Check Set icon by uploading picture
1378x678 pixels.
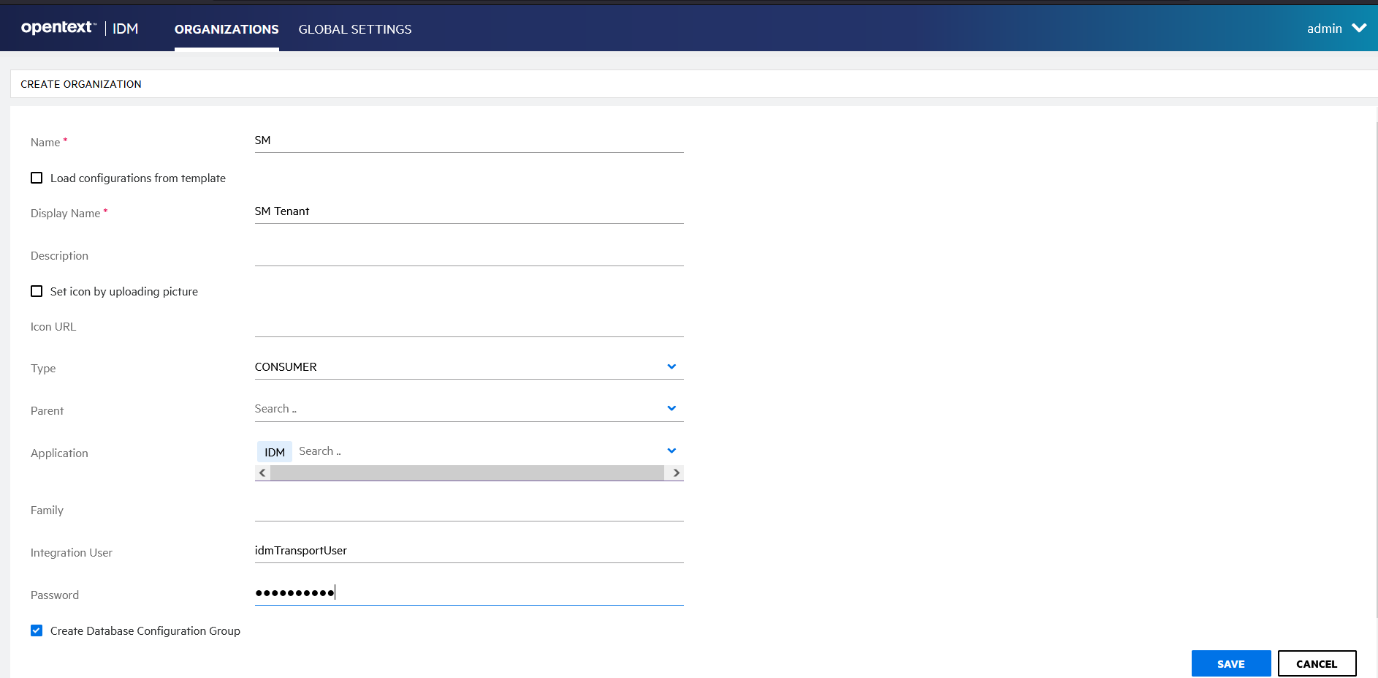coord(36,291)
